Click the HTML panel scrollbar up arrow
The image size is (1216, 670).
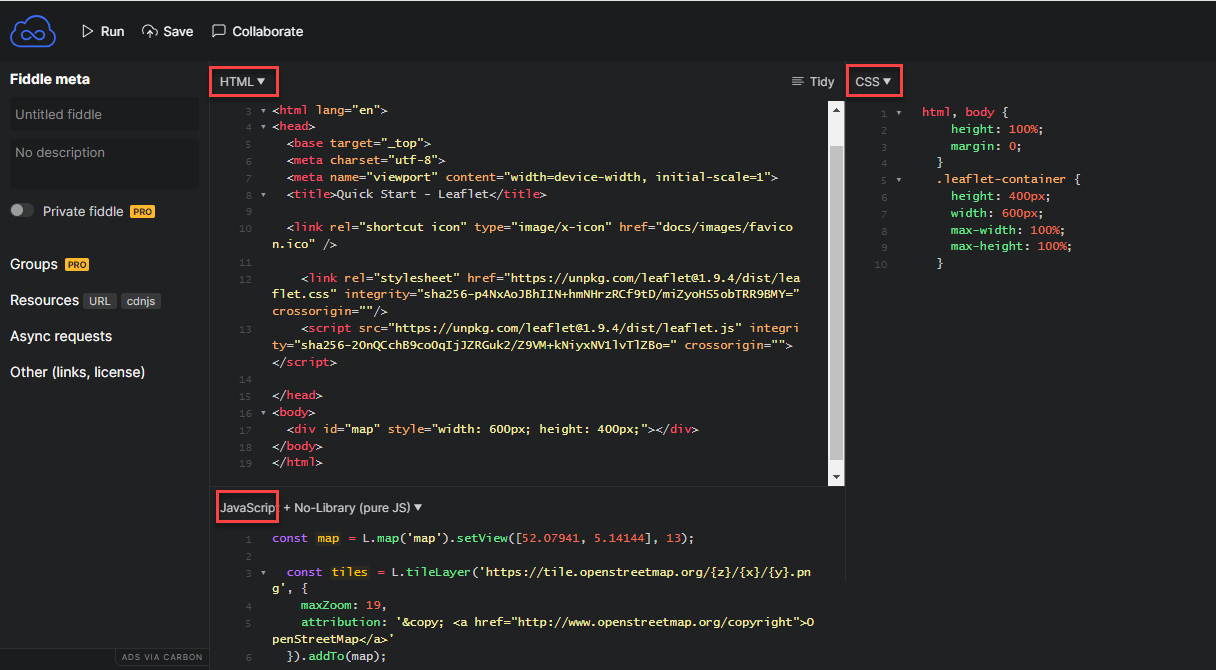(837, 108)
